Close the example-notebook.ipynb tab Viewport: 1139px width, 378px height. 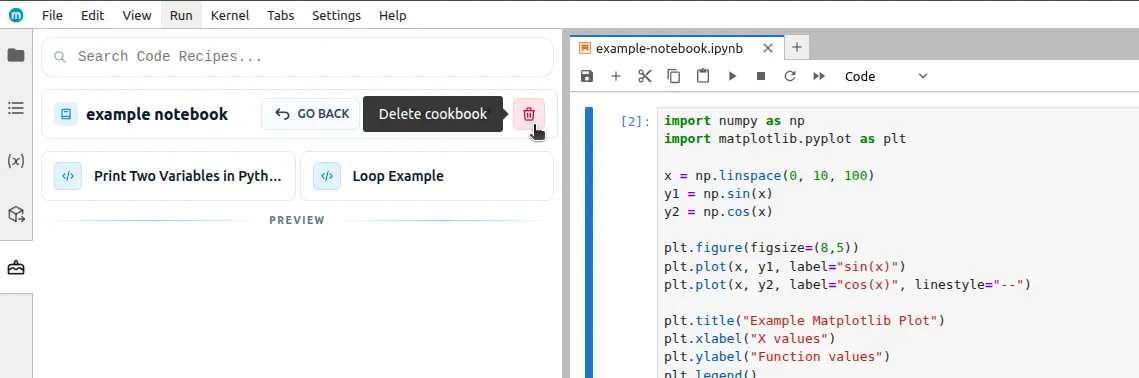[768, 49]
